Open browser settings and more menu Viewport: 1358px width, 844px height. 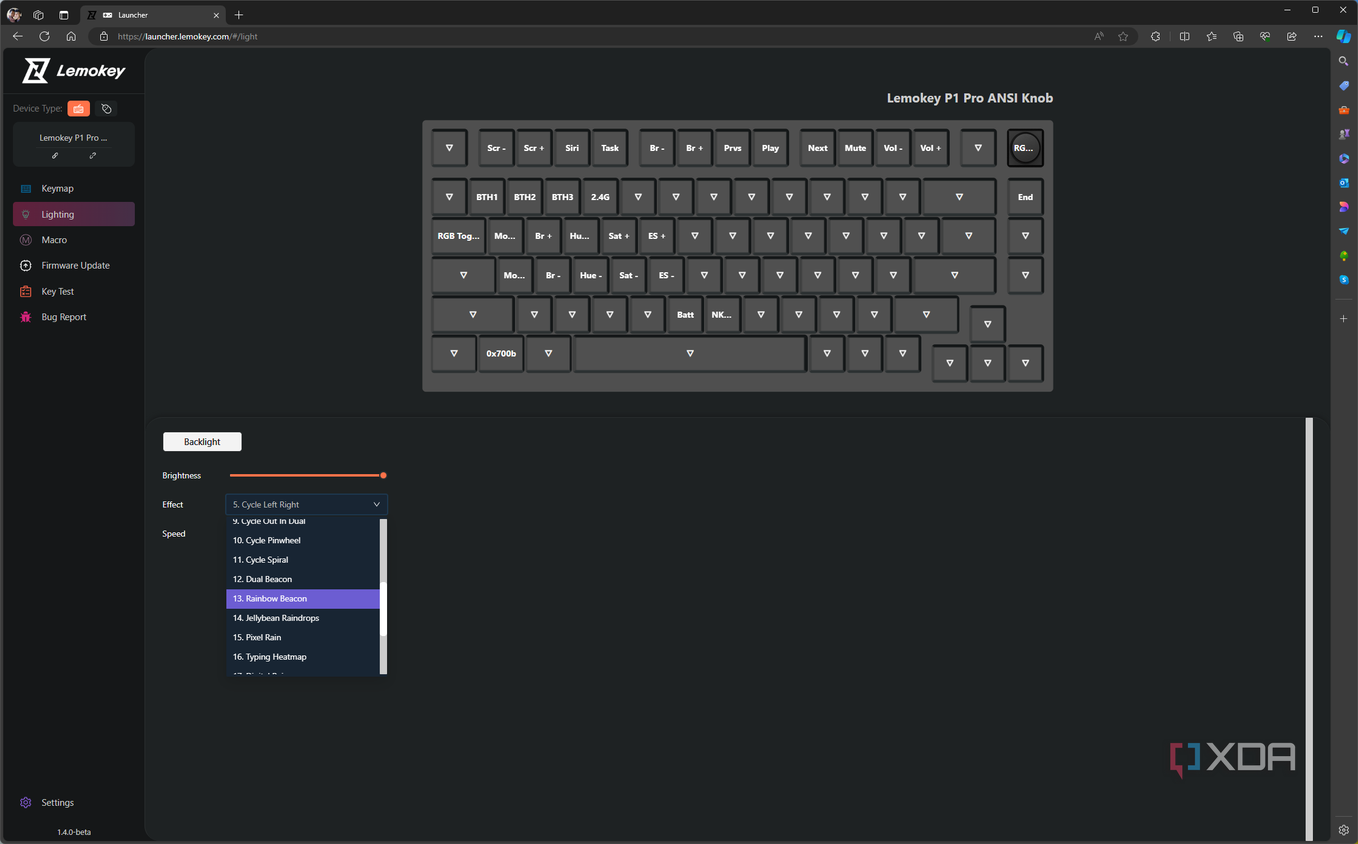(1318, 36)
